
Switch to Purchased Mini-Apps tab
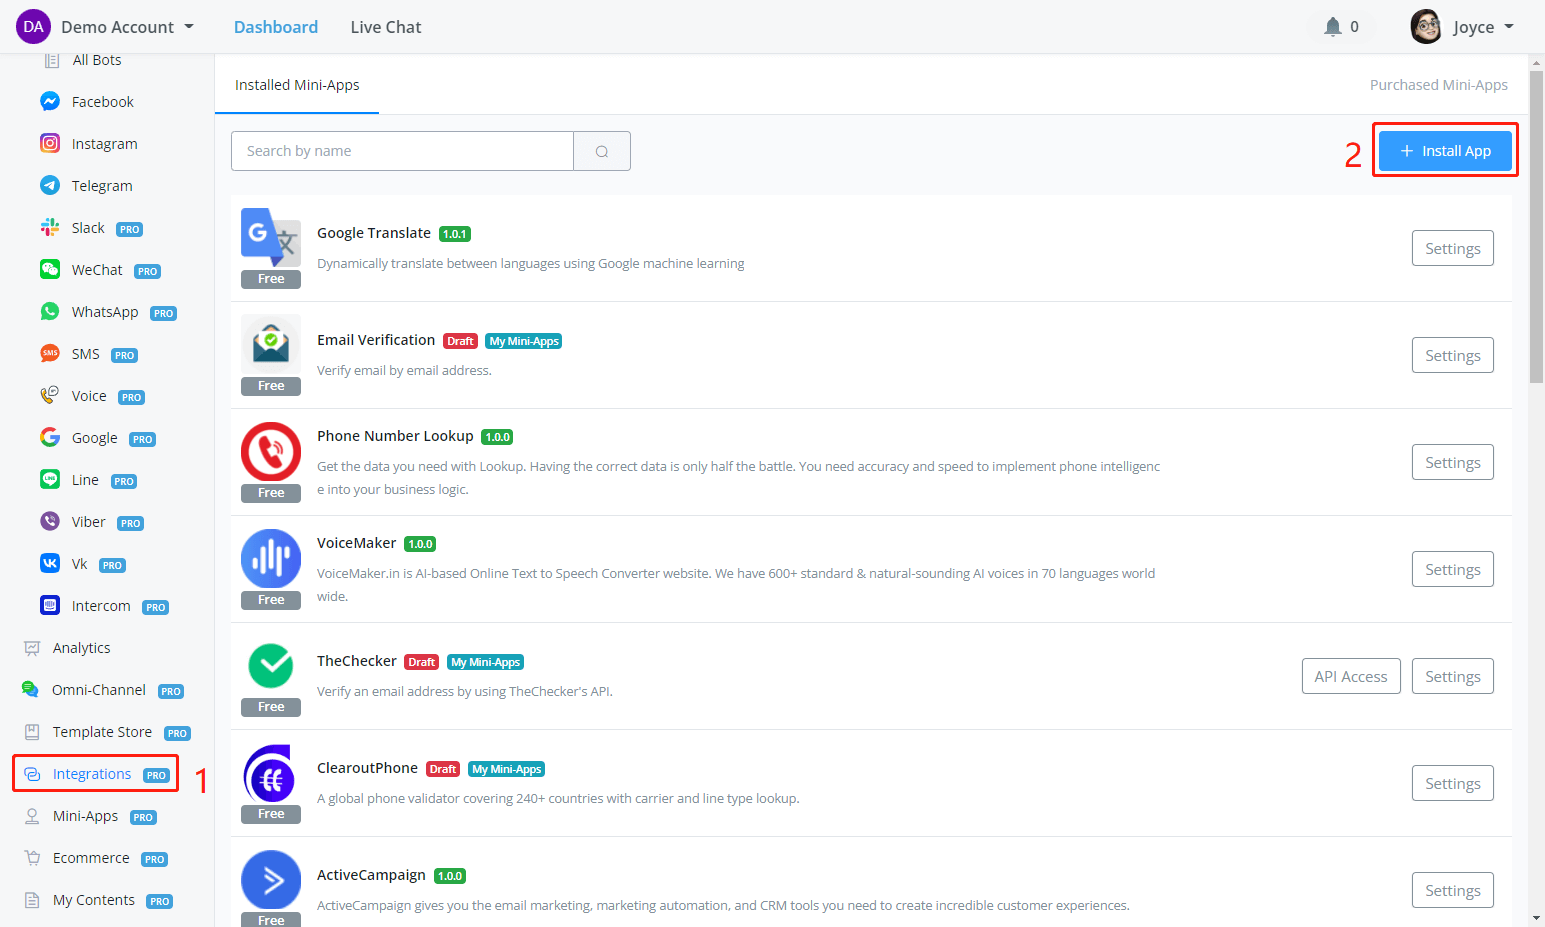1439,85
